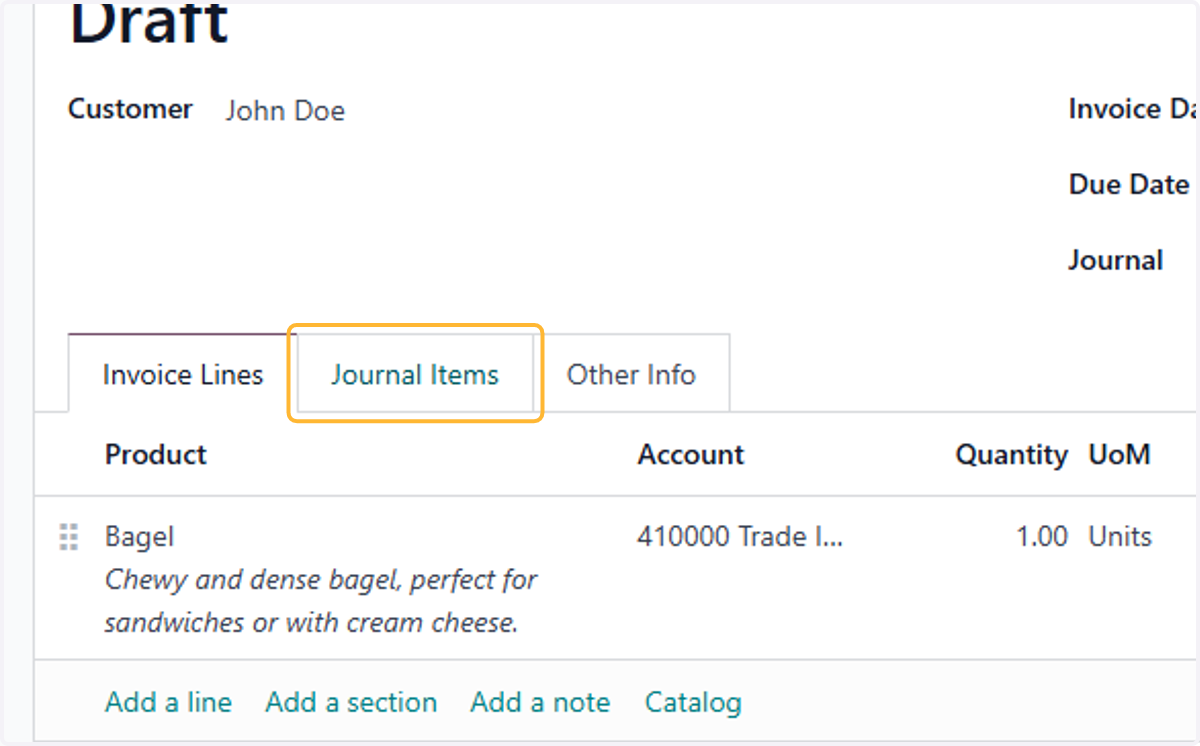Image resolution: width=1200 pixels, height=746 pixels.
Task: Click the Add a note link
Action: click(540, 702)
